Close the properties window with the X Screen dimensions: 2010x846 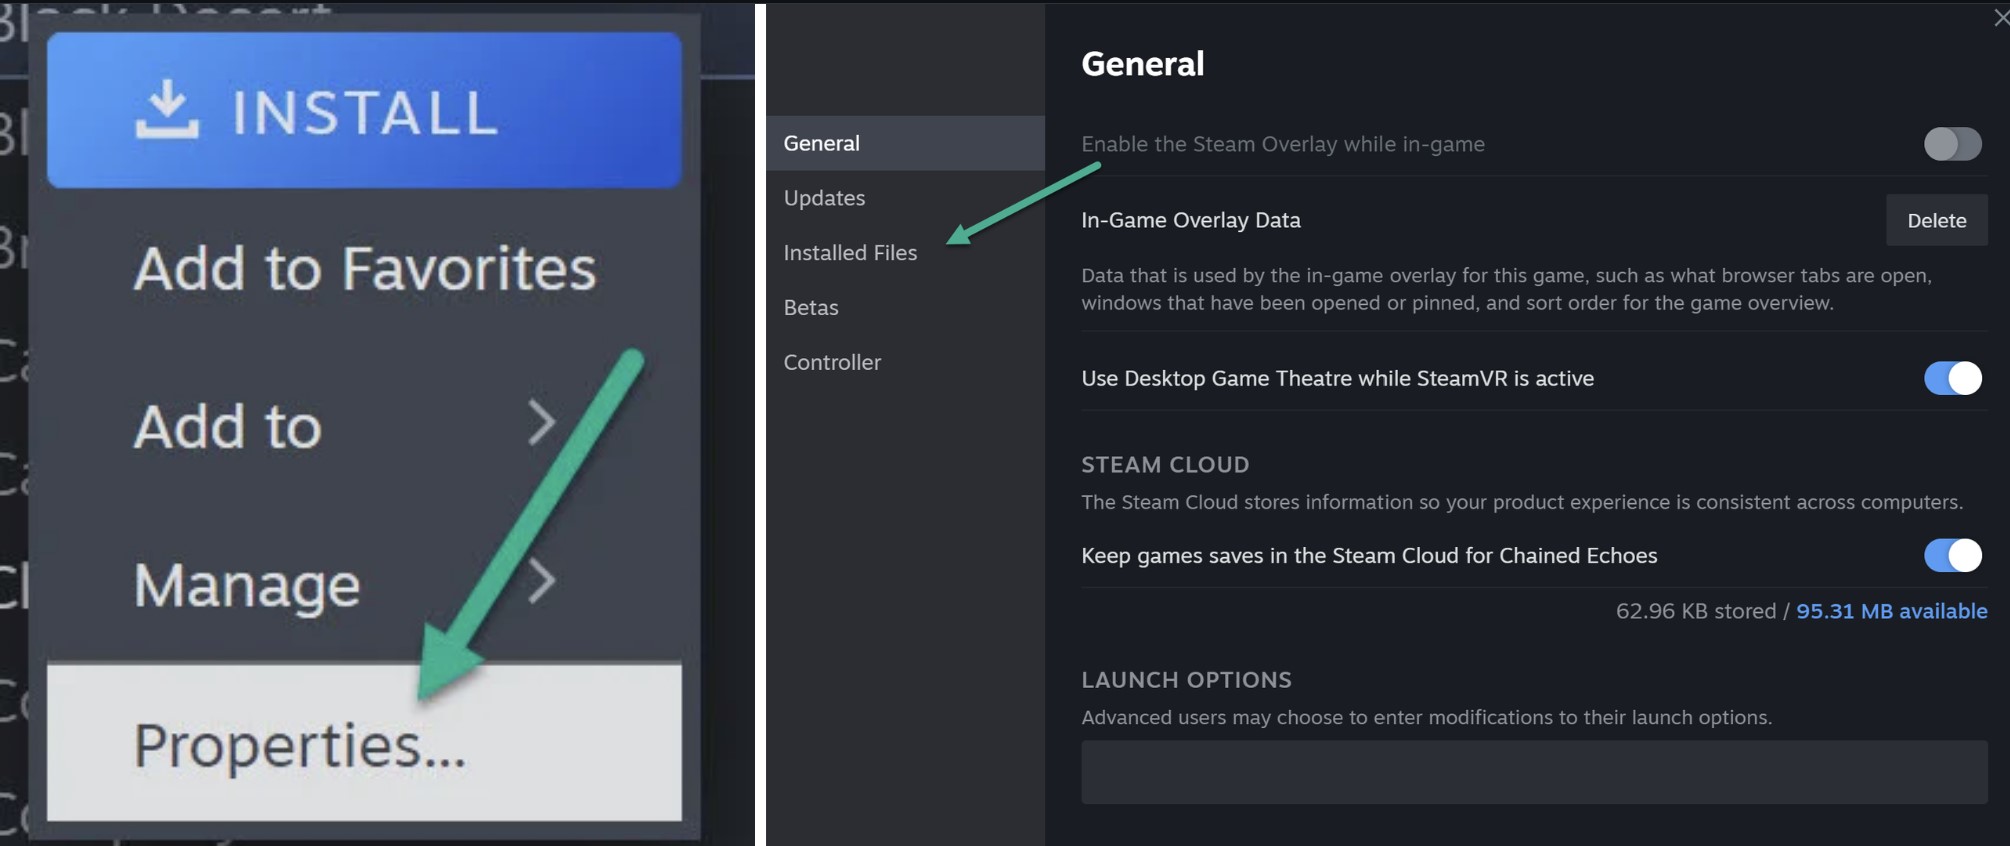point(2001,17)
